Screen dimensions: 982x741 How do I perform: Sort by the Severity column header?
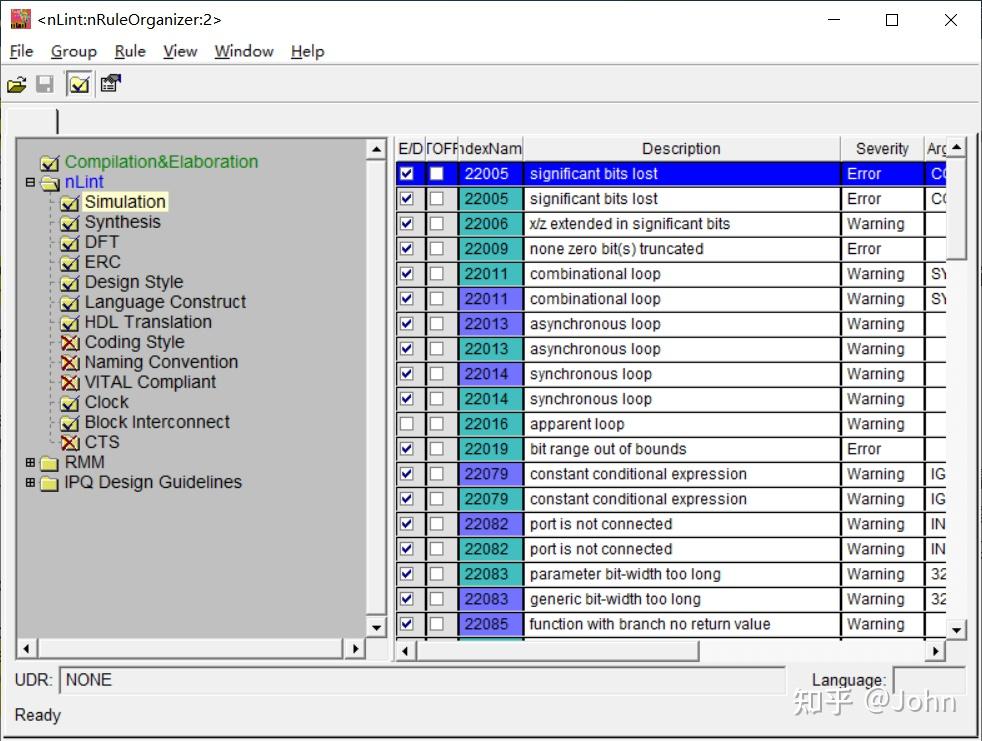[x=881, y=149]
